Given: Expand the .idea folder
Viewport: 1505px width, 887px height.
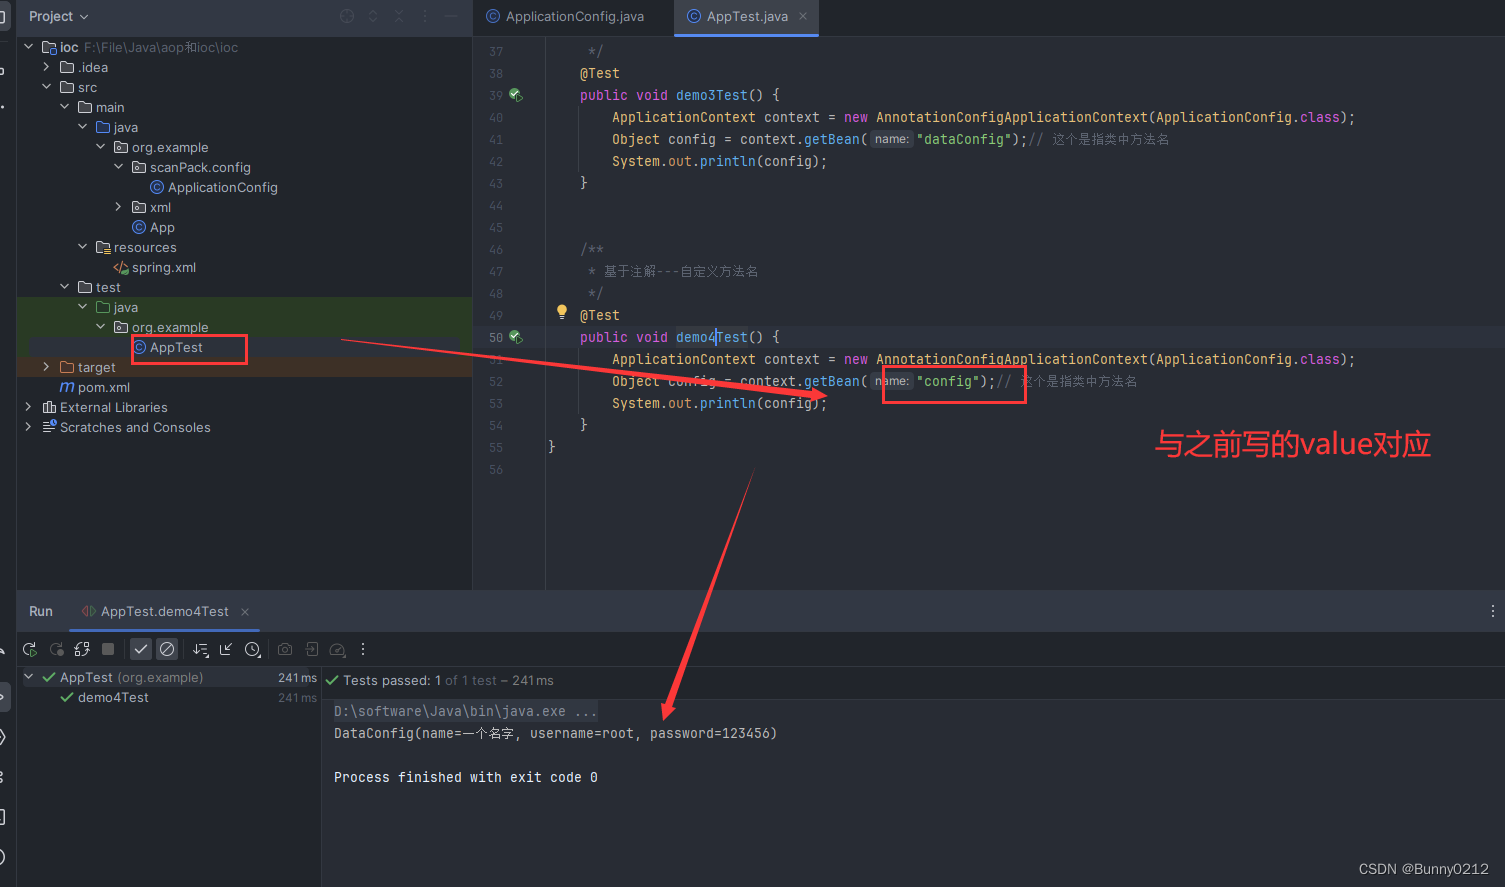Looking at the screenshot, I should [46, 67].
